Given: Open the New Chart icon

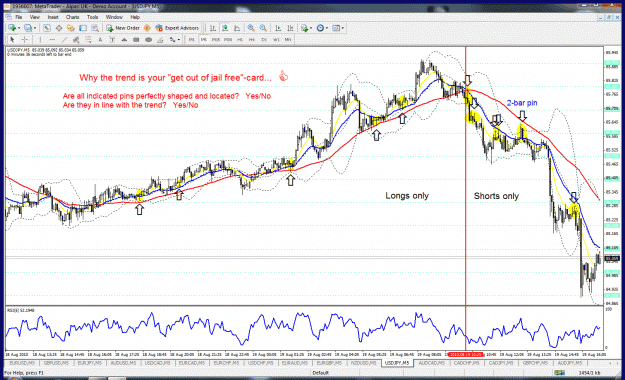Looking at the screenshot, I should [11, 28].
